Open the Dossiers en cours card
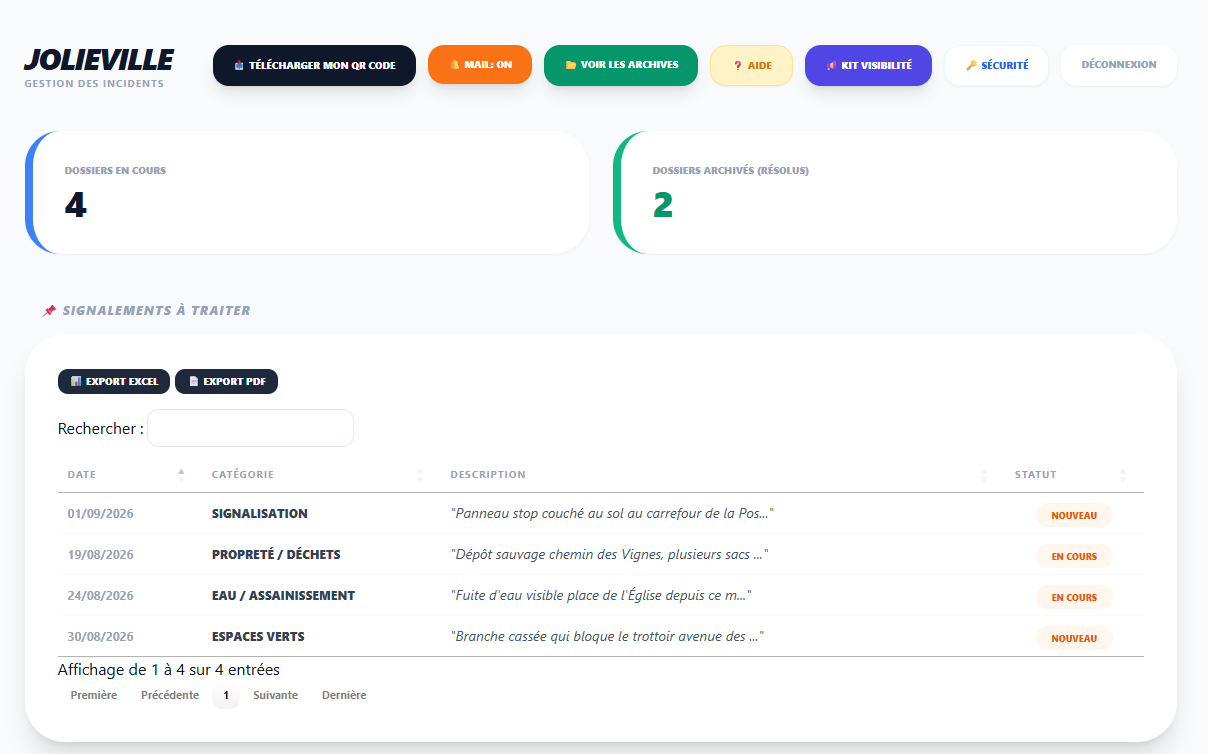1208x754 pixels. pyautogui.click(x=307, y=192)
